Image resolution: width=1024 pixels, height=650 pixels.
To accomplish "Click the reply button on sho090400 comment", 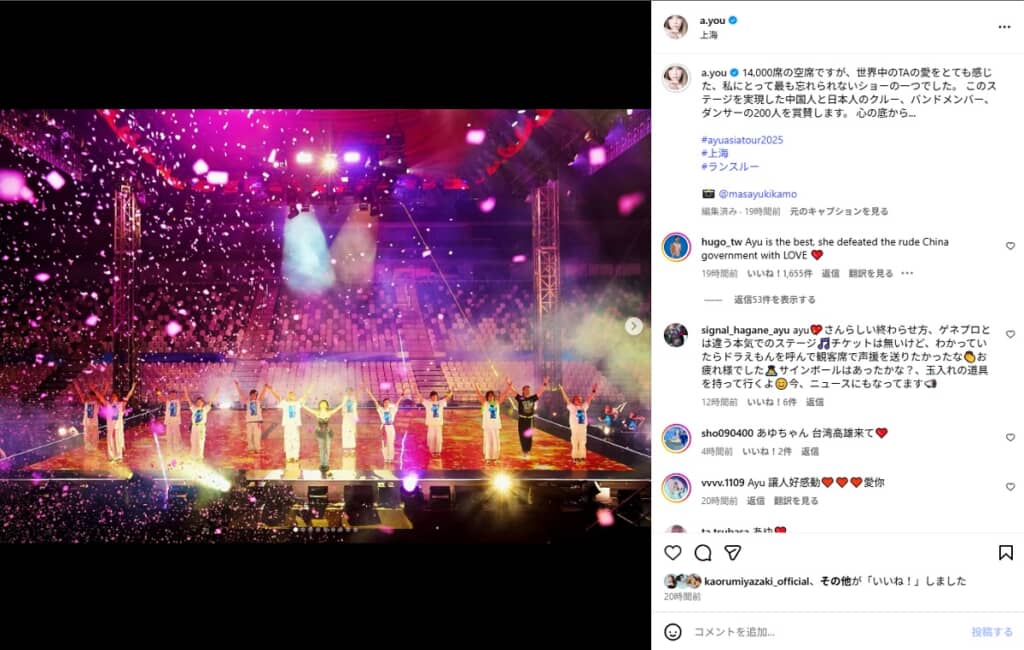I will (x=810, y=451).
